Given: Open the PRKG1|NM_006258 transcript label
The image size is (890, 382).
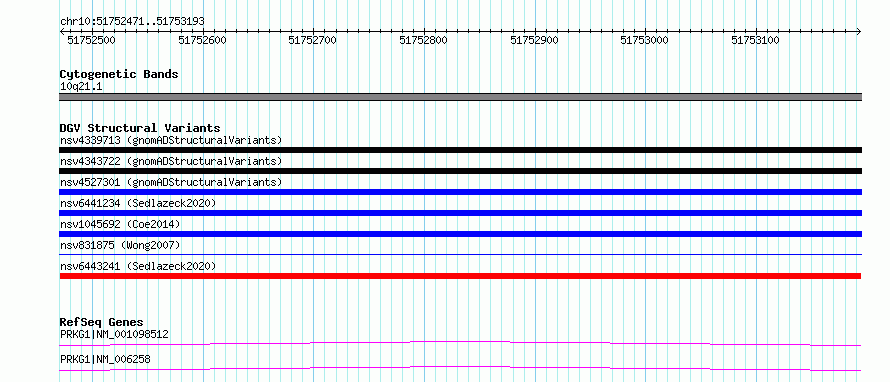Looking at the screenshot, I should pyautogui.click(x=105, y=359).
